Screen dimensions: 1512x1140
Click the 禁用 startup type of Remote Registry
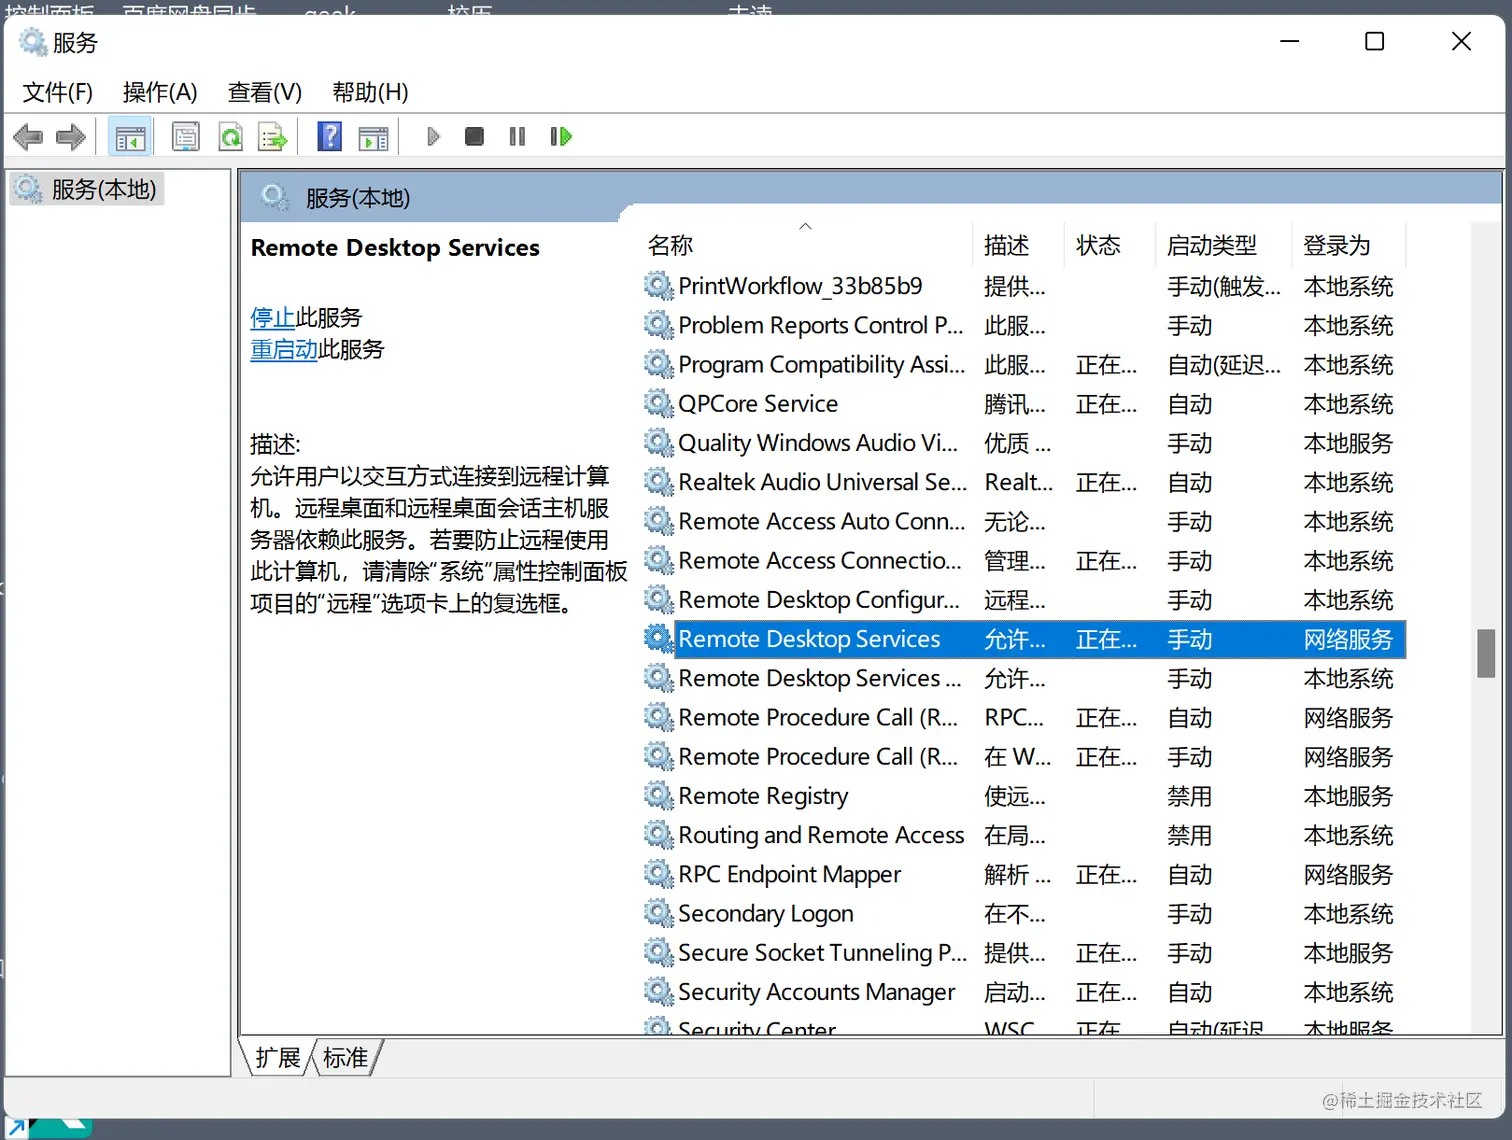1189,796
